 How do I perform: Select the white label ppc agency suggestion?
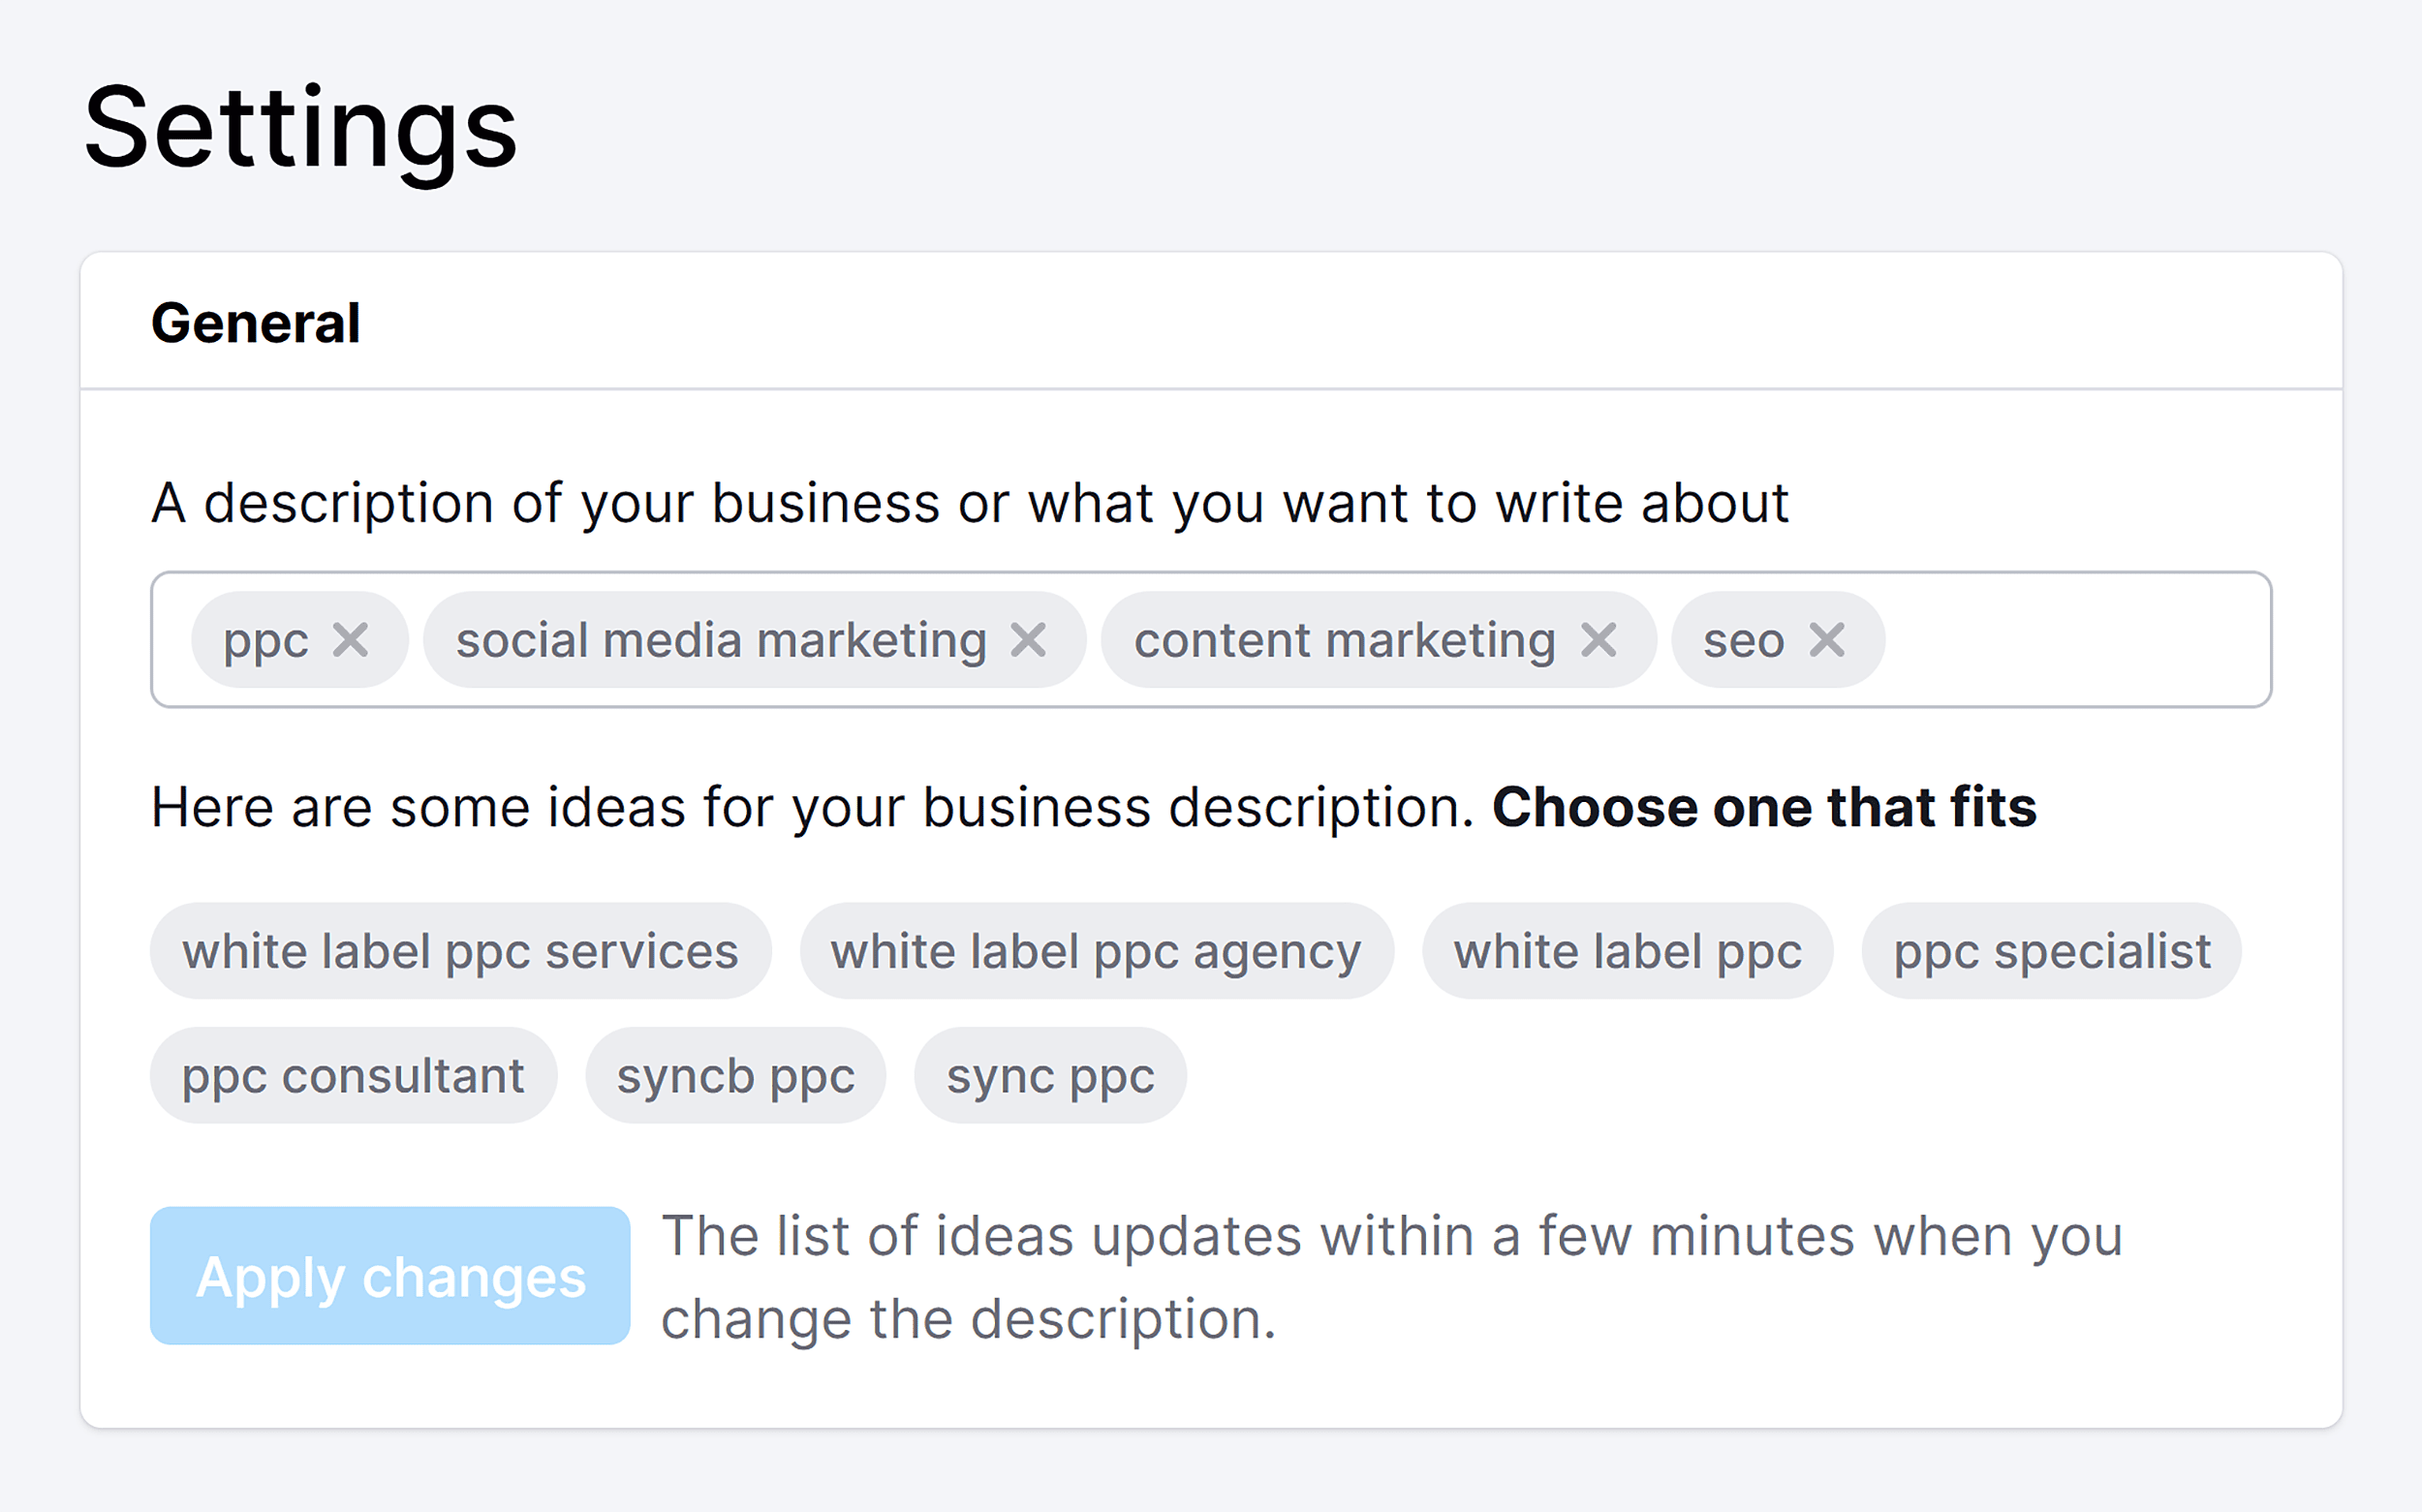click(x=1096, y=951)
